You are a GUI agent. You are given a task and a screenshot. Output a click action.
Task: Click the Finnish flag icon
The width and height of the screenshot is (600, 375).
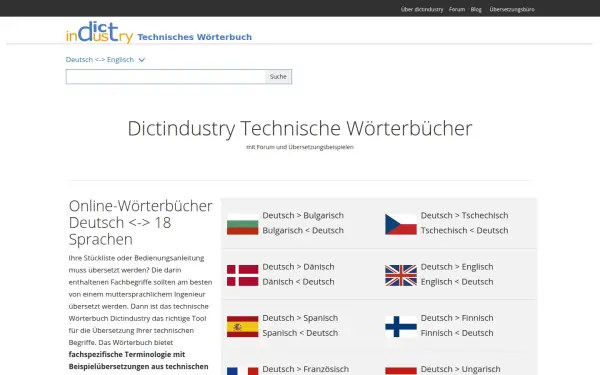401,326
